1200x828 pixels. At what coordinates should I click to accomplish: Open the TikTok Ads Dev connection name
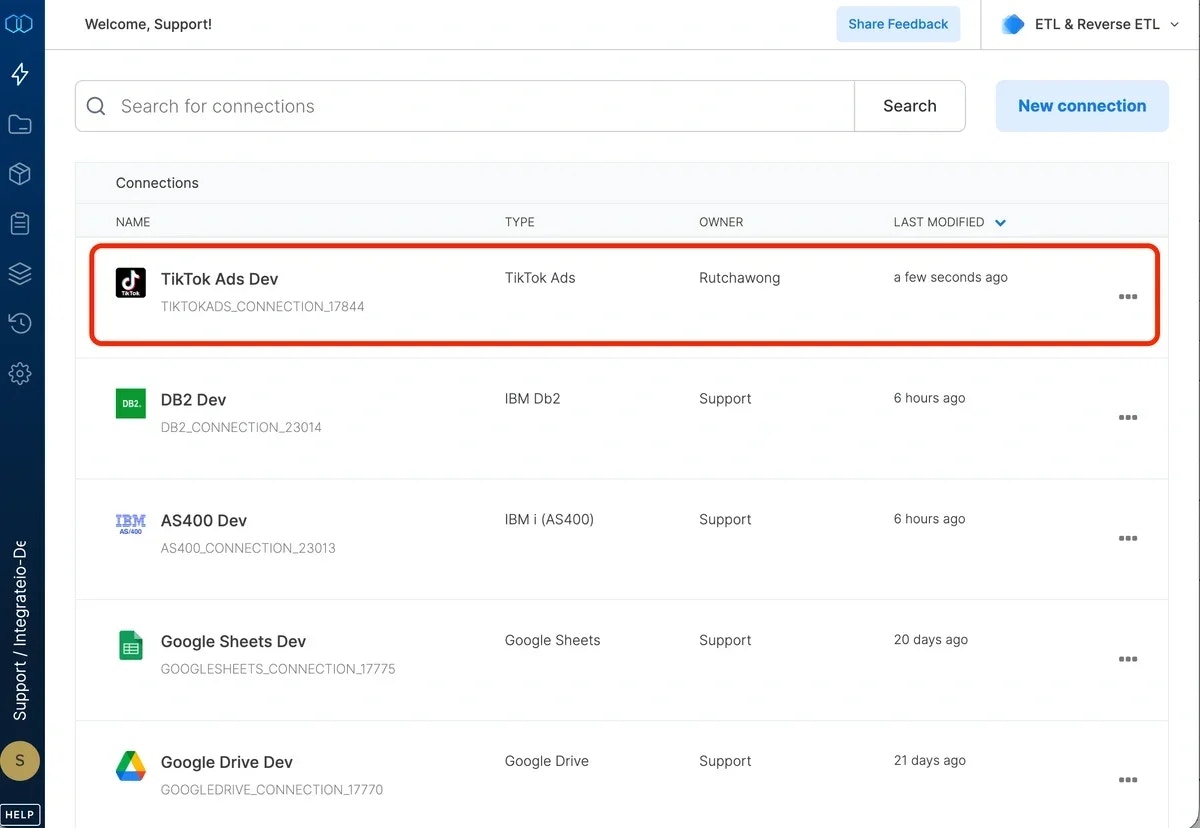[220, 279]
